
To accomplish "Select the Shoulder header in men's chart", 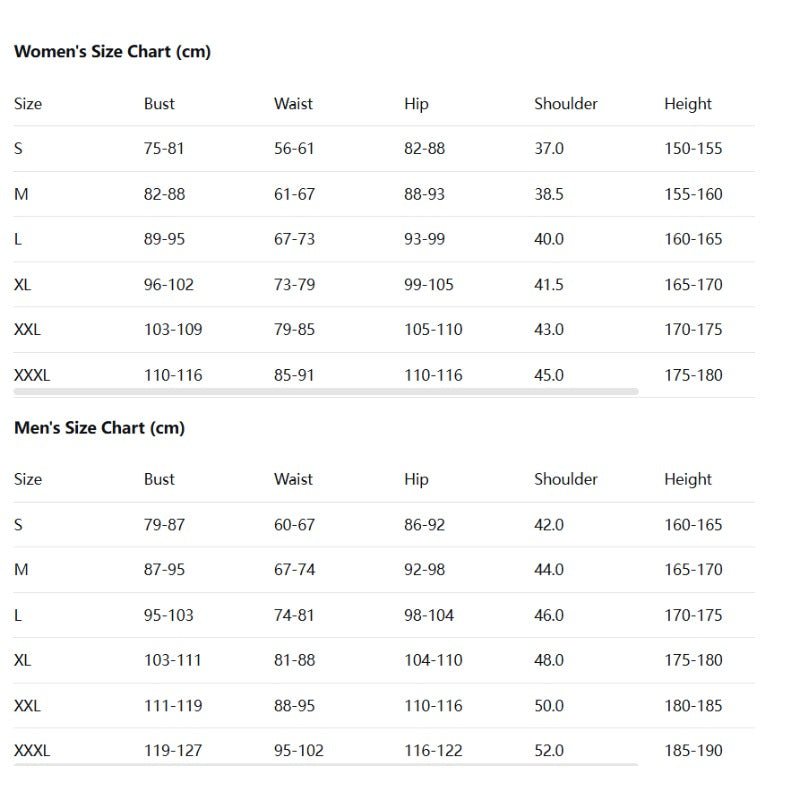I will coord(566,479).
